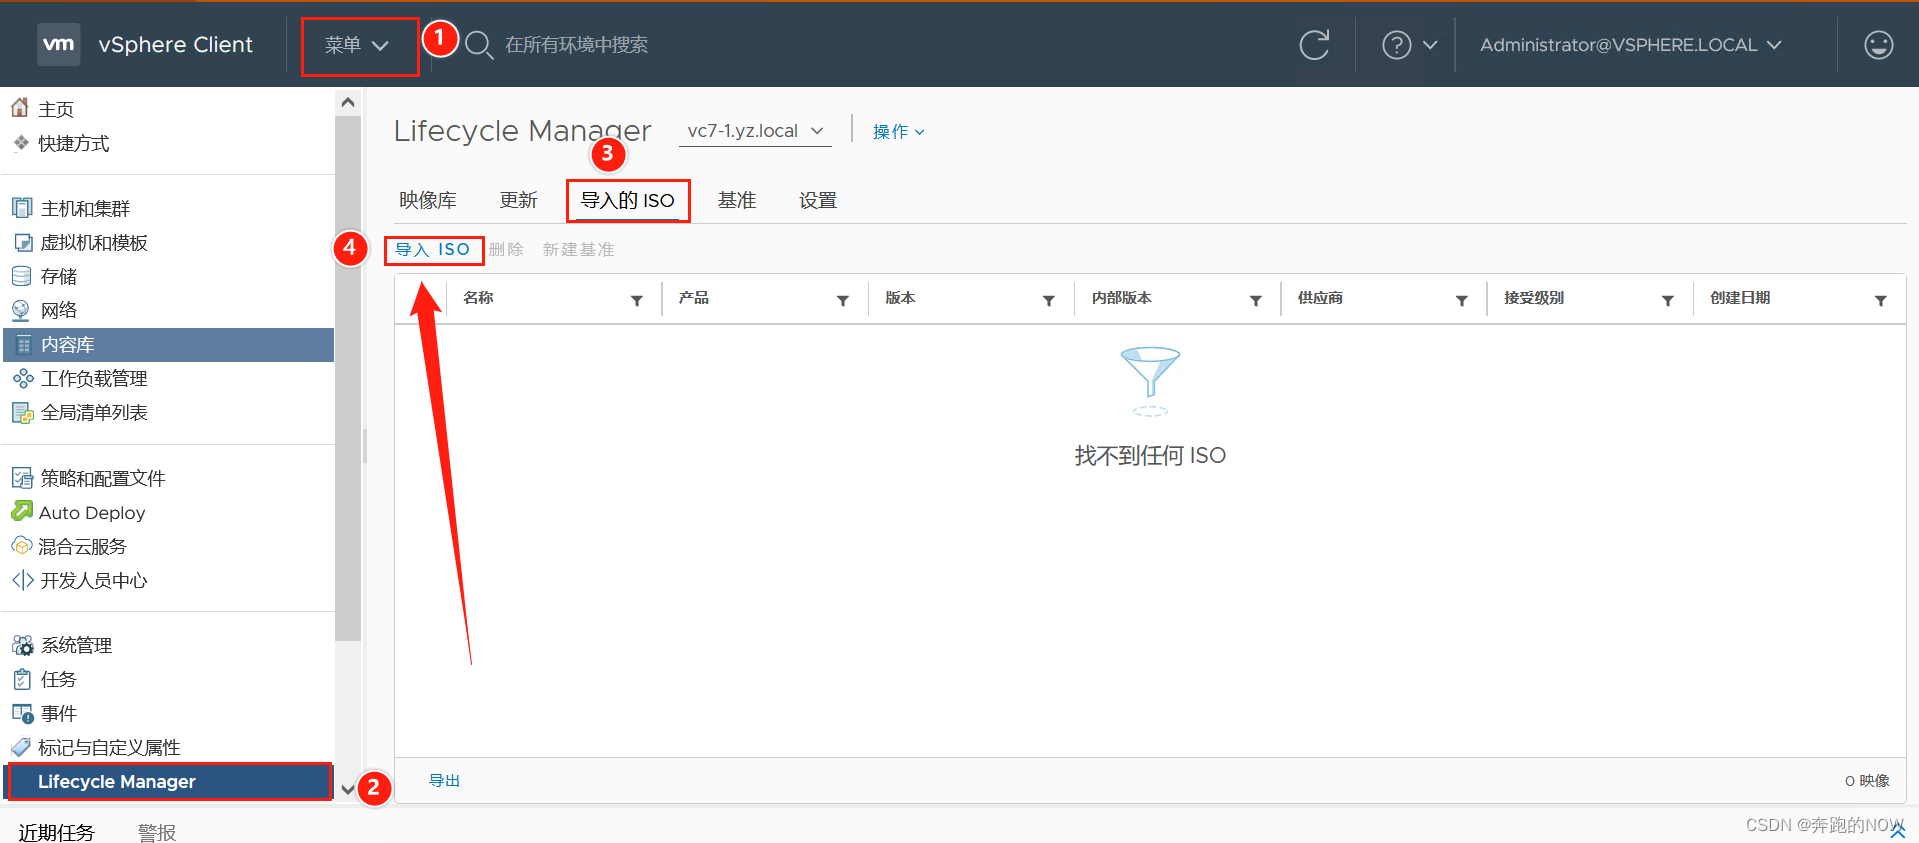
Task: Click the search magnifier icon
Action: (x=479, y=45)
